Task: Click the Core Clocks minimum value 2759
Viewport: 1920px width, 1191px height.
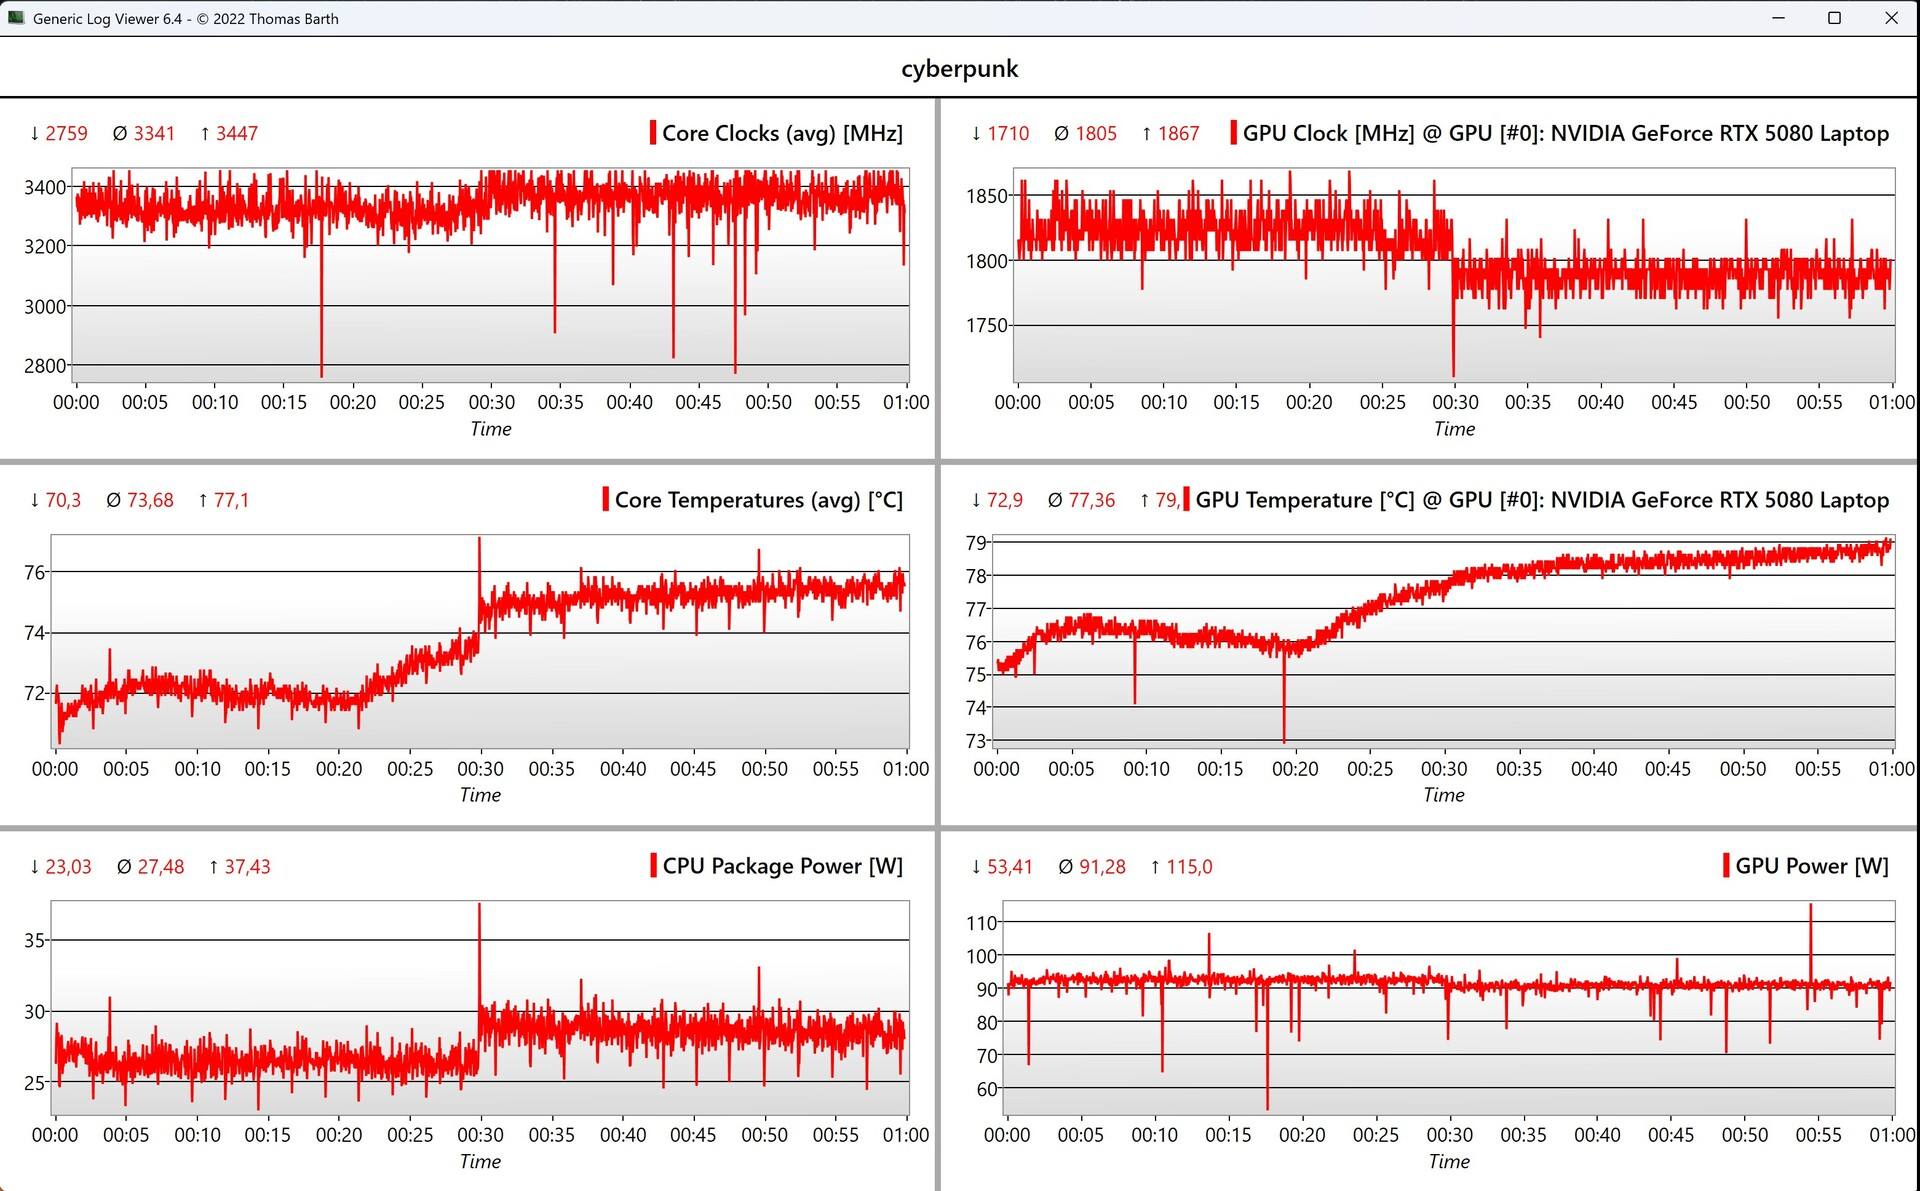Action: tap(66, 134)
